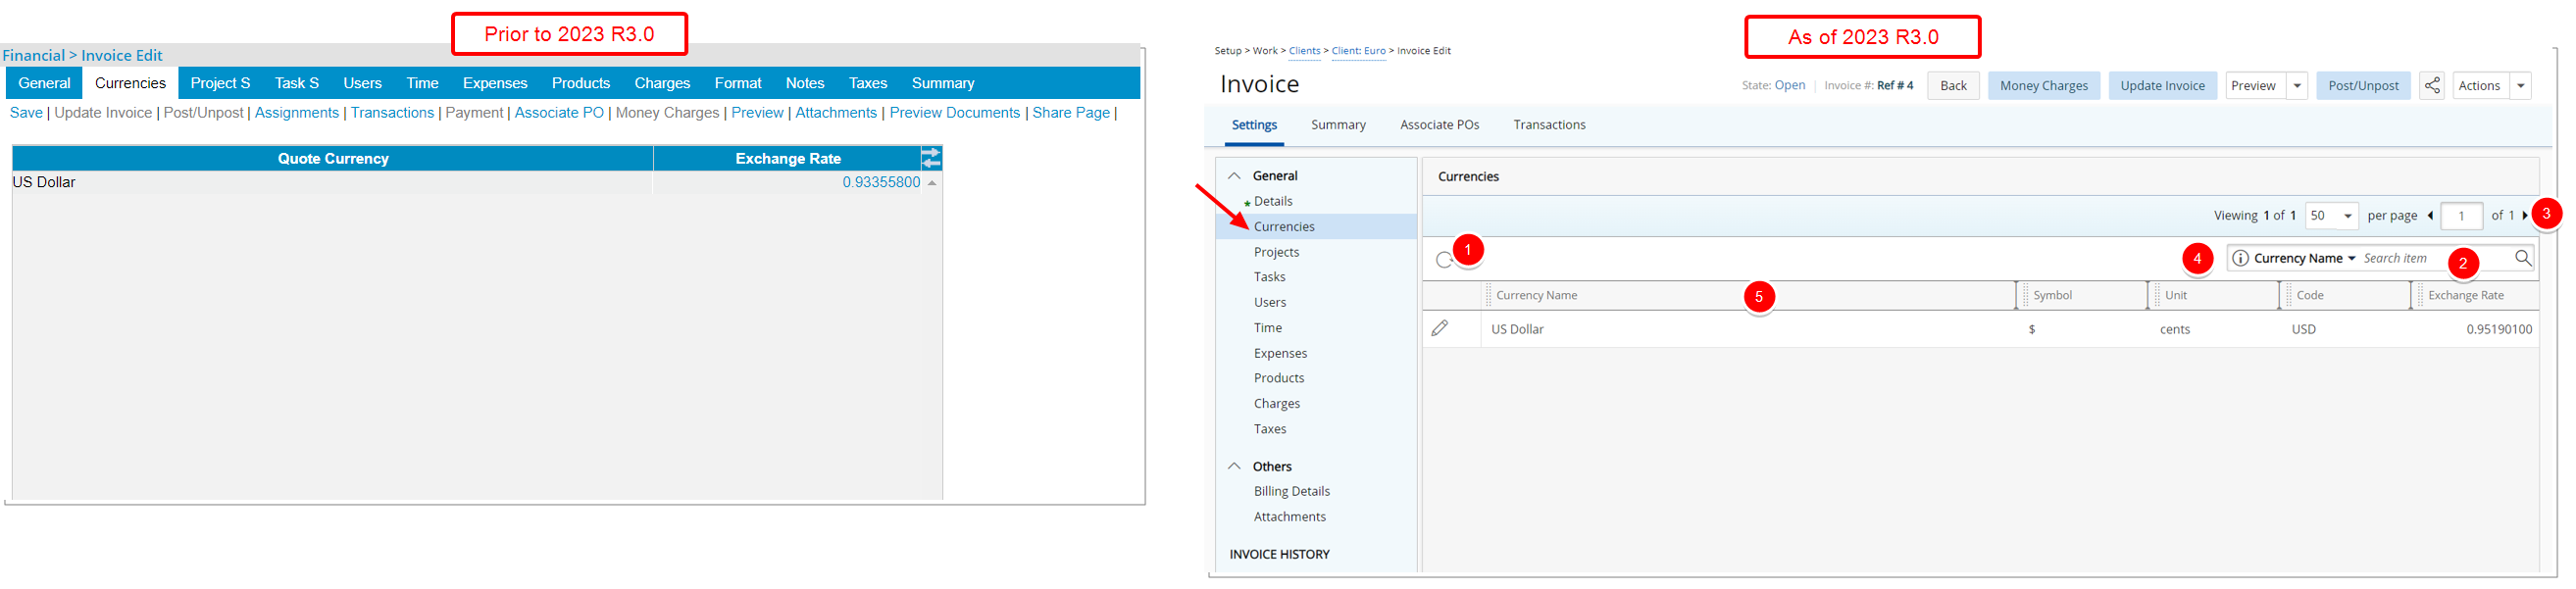Click the Client: Euro breadcrumb link

[1358, 51]
